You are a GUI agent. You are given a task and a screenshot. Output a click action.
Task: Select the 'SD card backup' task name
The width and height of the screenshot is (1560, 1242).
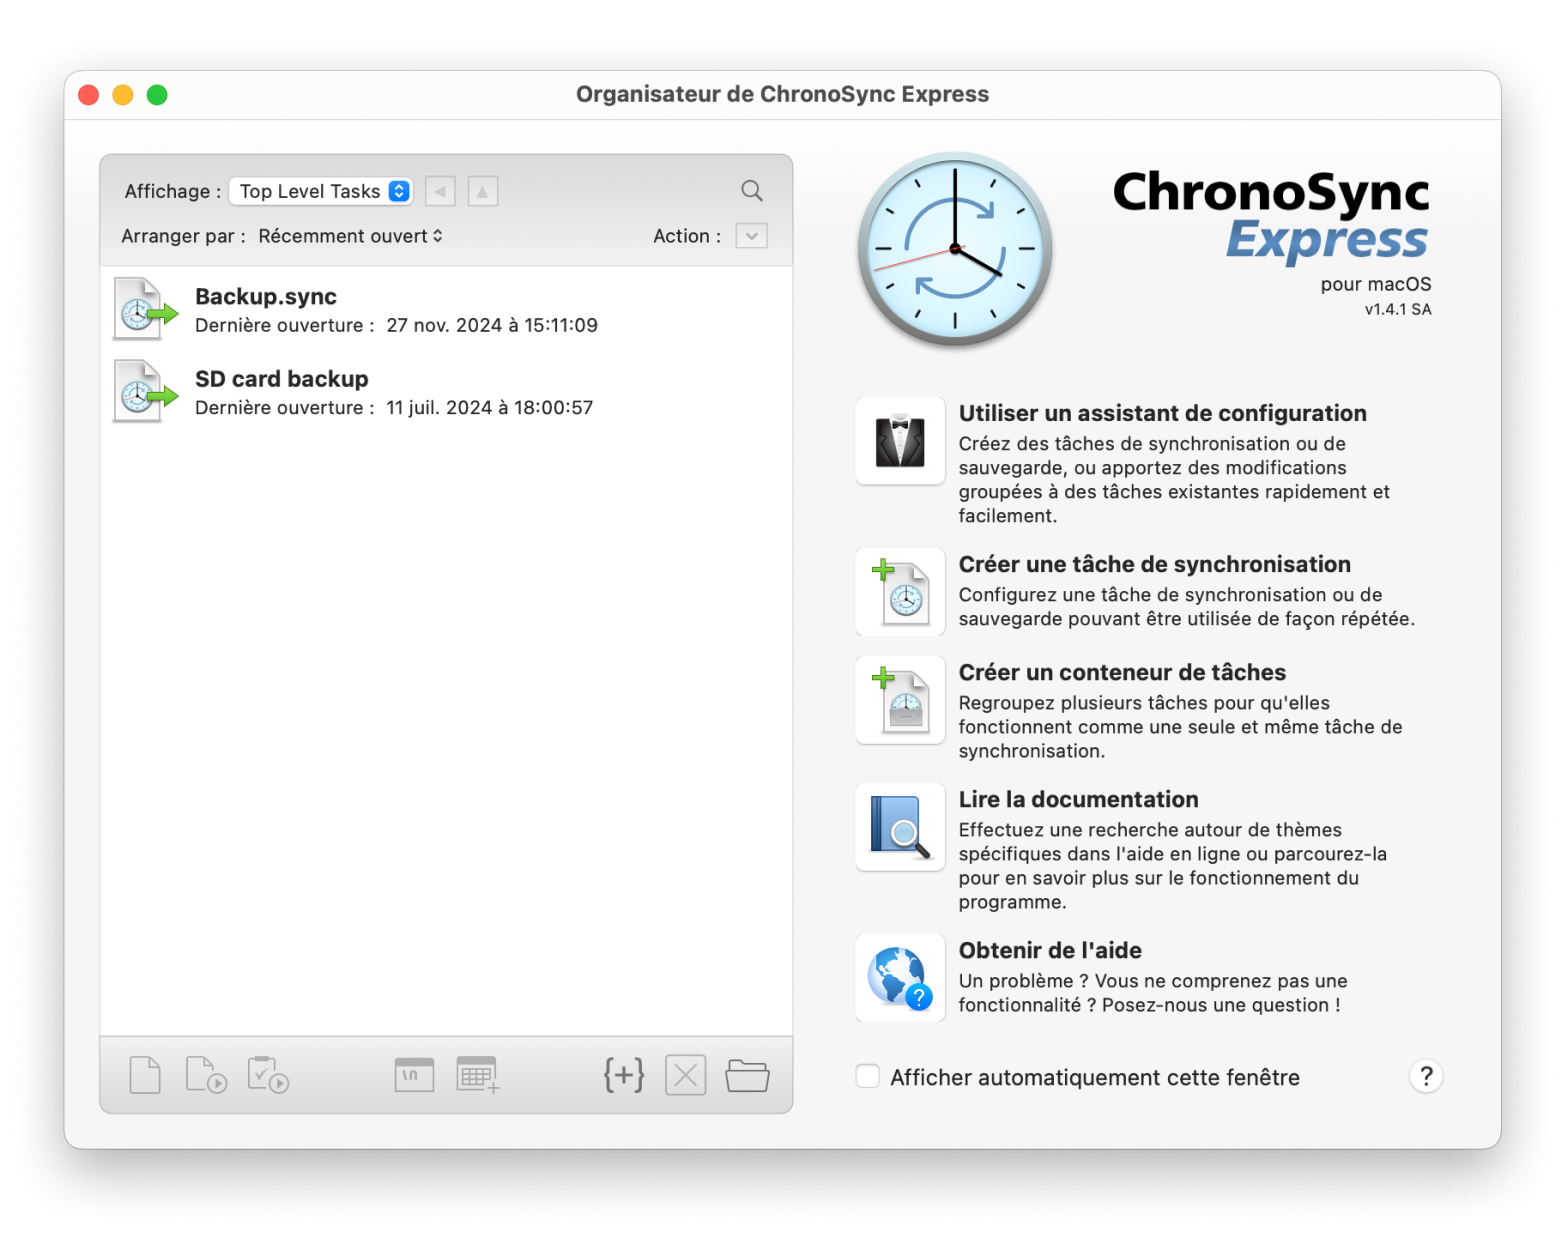(281, 378)
